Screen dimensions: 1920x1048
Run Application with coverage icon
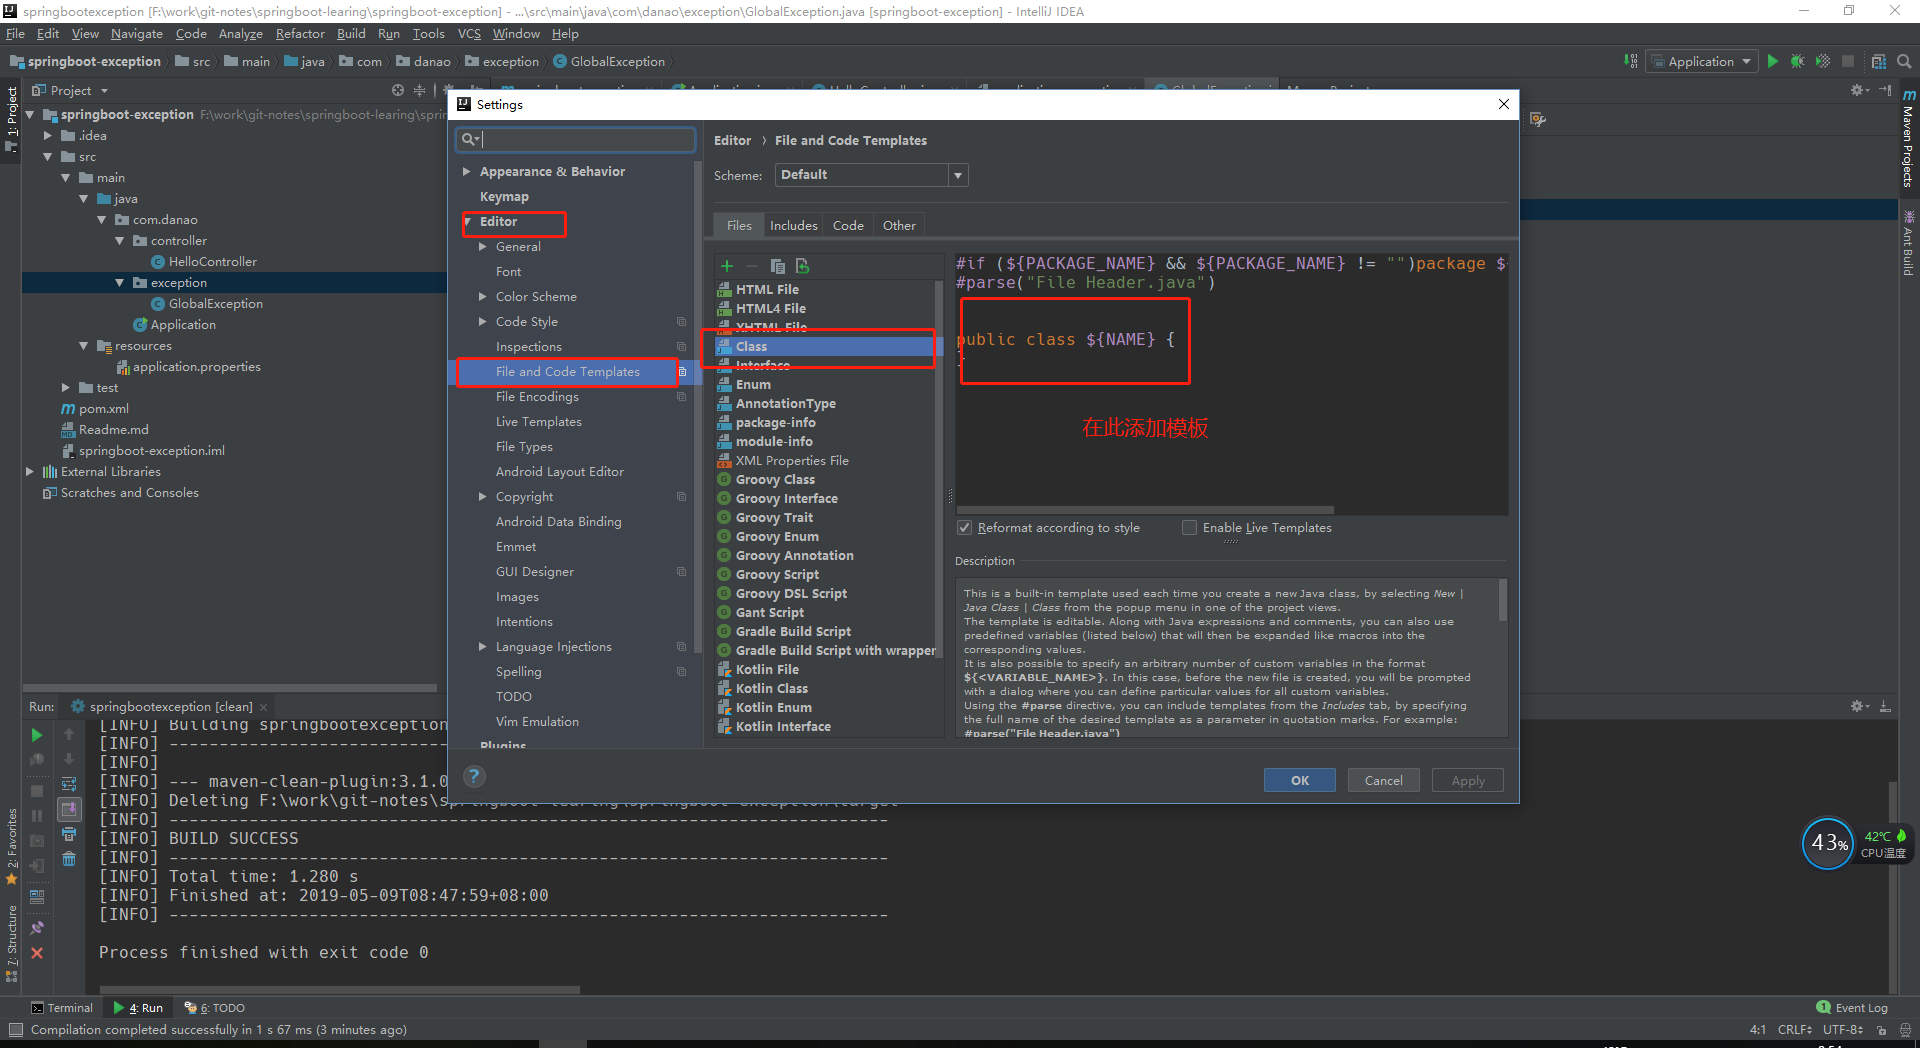pyautogui.click(x=1823, y=61)
